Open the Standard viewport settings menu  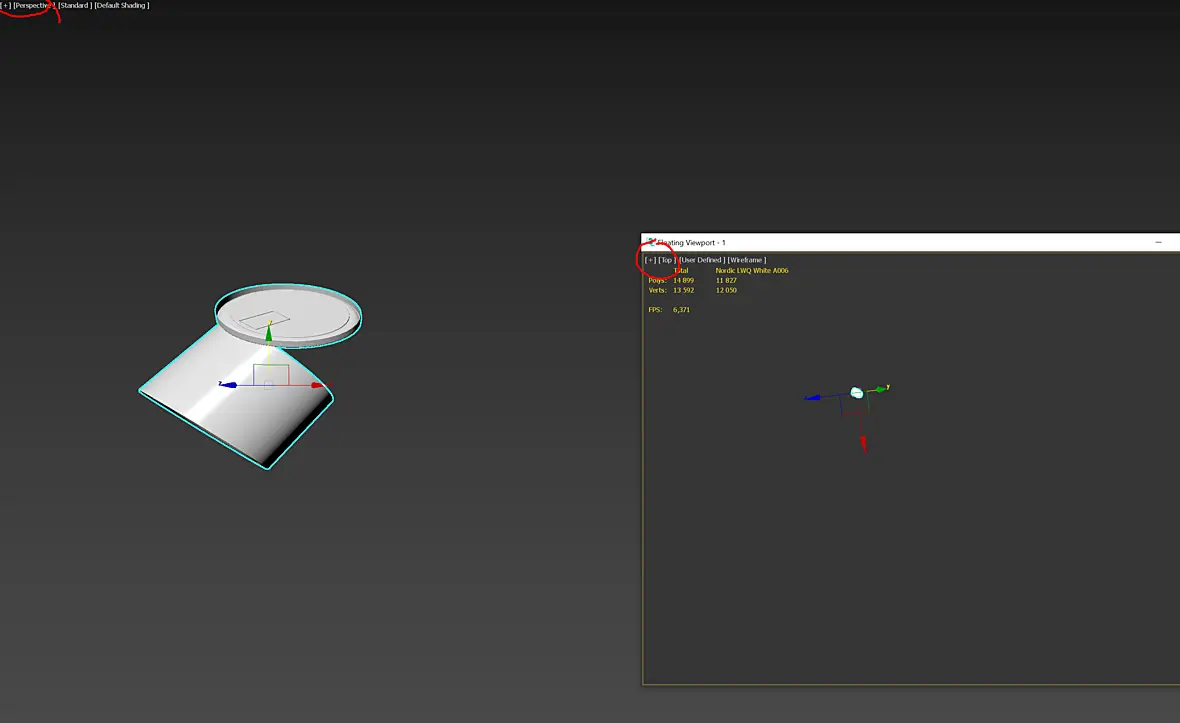click(75, 5)
